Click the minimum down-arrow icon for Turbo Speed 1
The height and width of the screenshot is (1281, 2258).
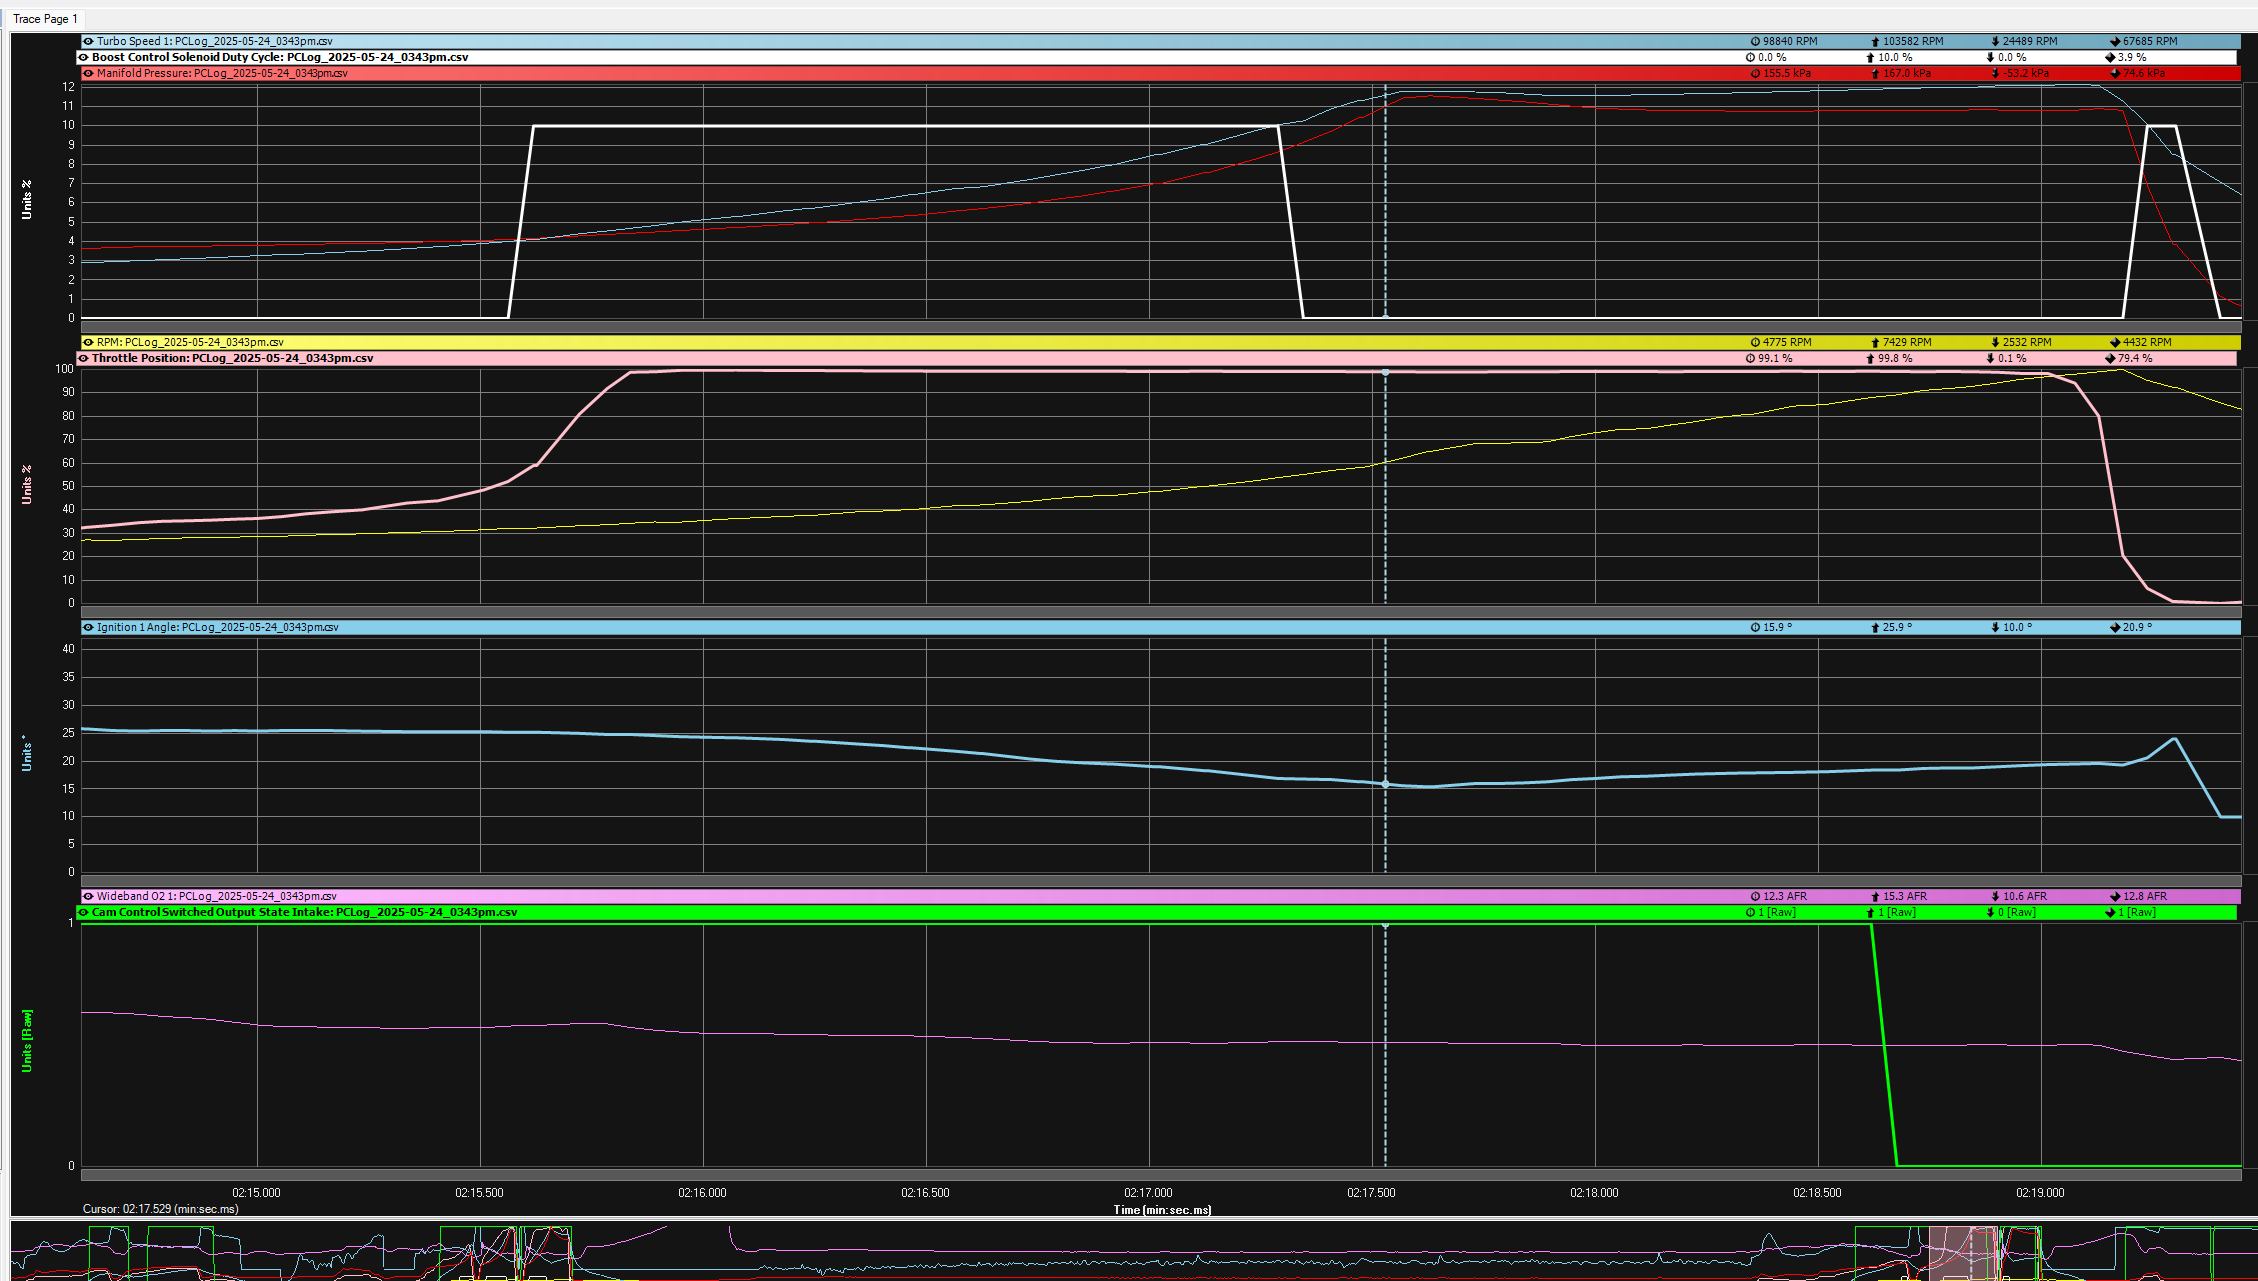pyautogui.click(x=1995, y=41)
